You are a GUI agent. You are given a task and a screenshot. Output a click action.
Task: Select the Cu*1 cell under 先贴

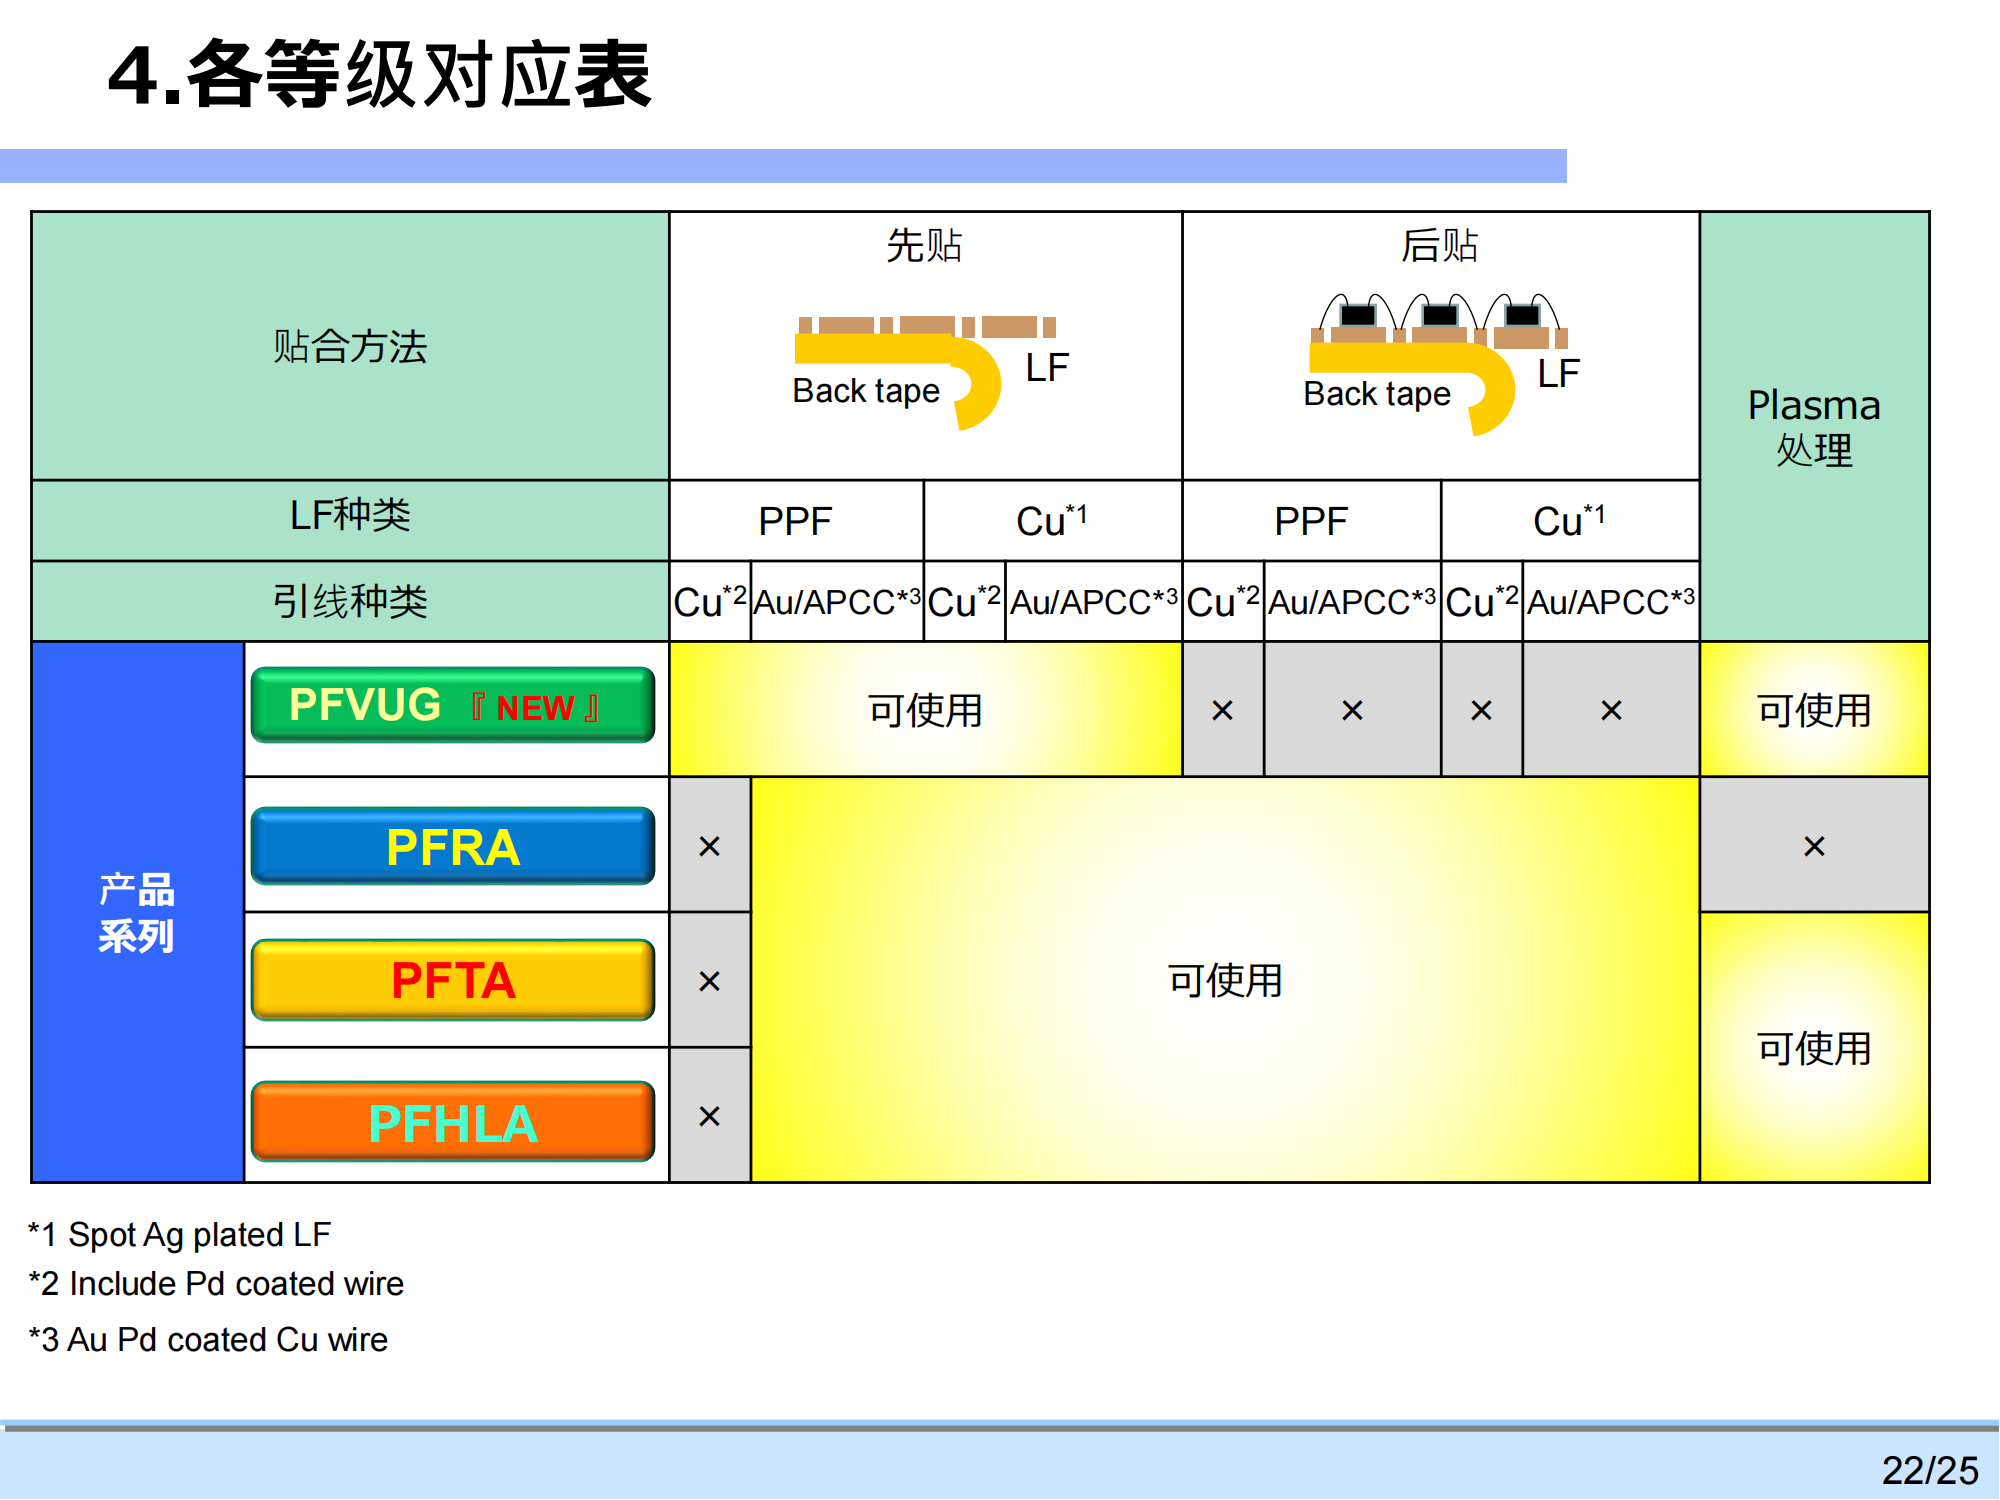coord(1053,521)
